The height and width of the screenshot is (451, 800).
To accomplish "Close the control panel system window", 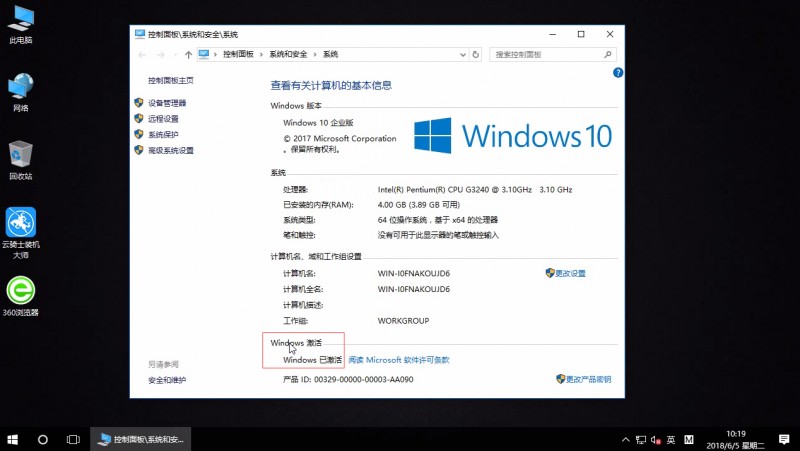I will click(x=610, y=34).
